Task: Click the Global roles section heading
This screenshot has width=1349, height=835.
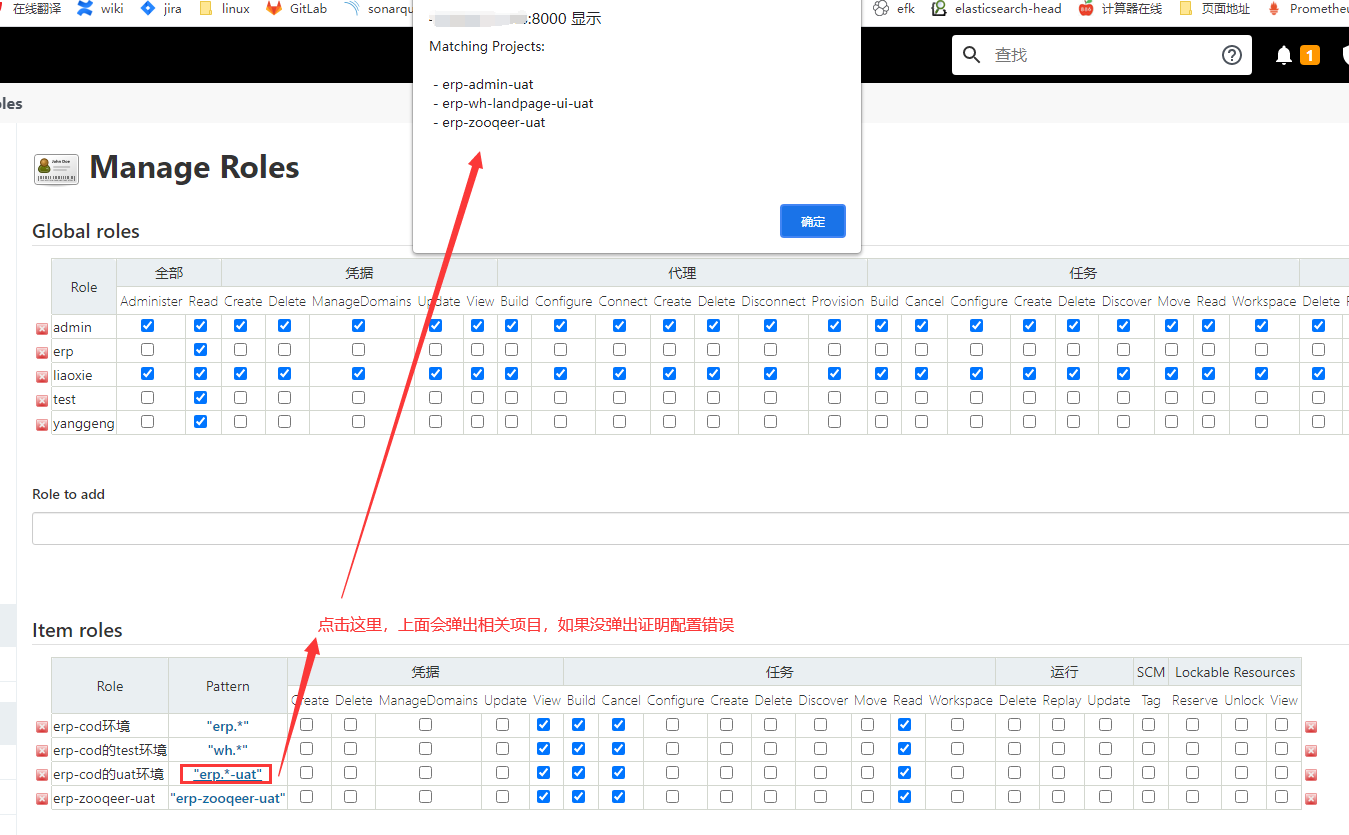Action: 86,231
